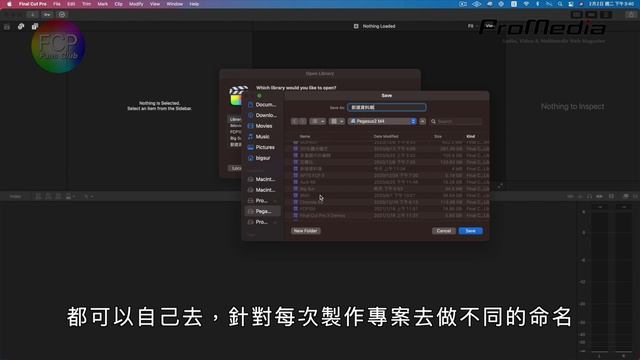Open the Window menu
Screen dimensions: 640x360
(175, 4)
